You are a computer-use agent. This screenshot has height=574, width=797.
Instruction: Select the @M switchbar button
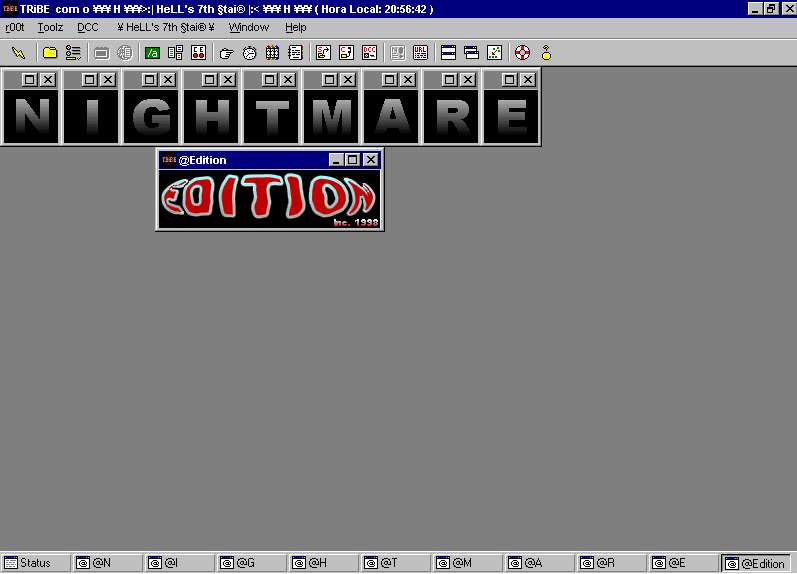point(468,564)
